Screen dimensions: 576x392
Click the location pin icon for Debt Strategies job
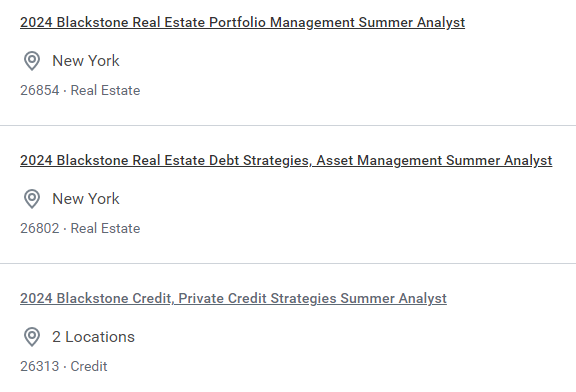32,199
